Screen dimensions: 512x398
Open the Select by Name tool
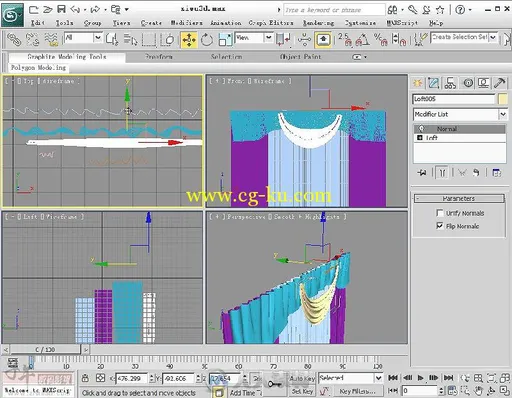click(x=130, y=40)
